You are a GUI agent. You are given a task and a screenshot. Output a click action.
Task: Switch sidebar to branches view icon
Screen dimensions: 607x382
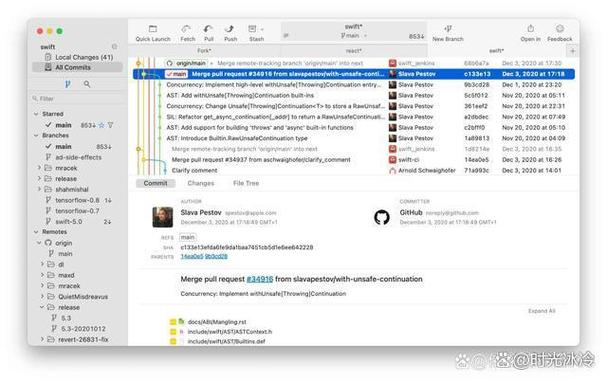click(x=68, y=84)
